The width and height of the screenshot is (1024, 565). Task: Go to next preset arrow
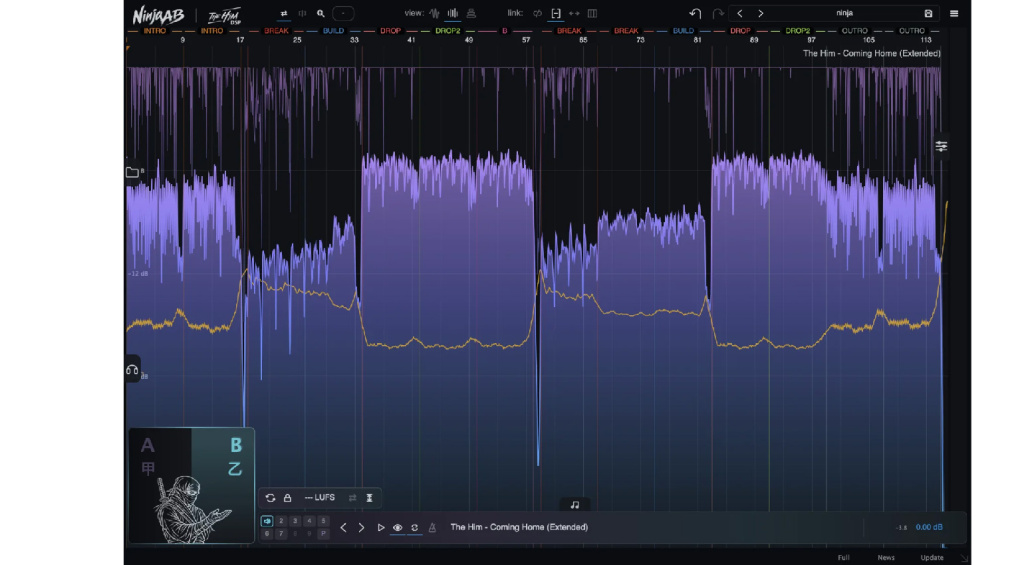(761, 13)
